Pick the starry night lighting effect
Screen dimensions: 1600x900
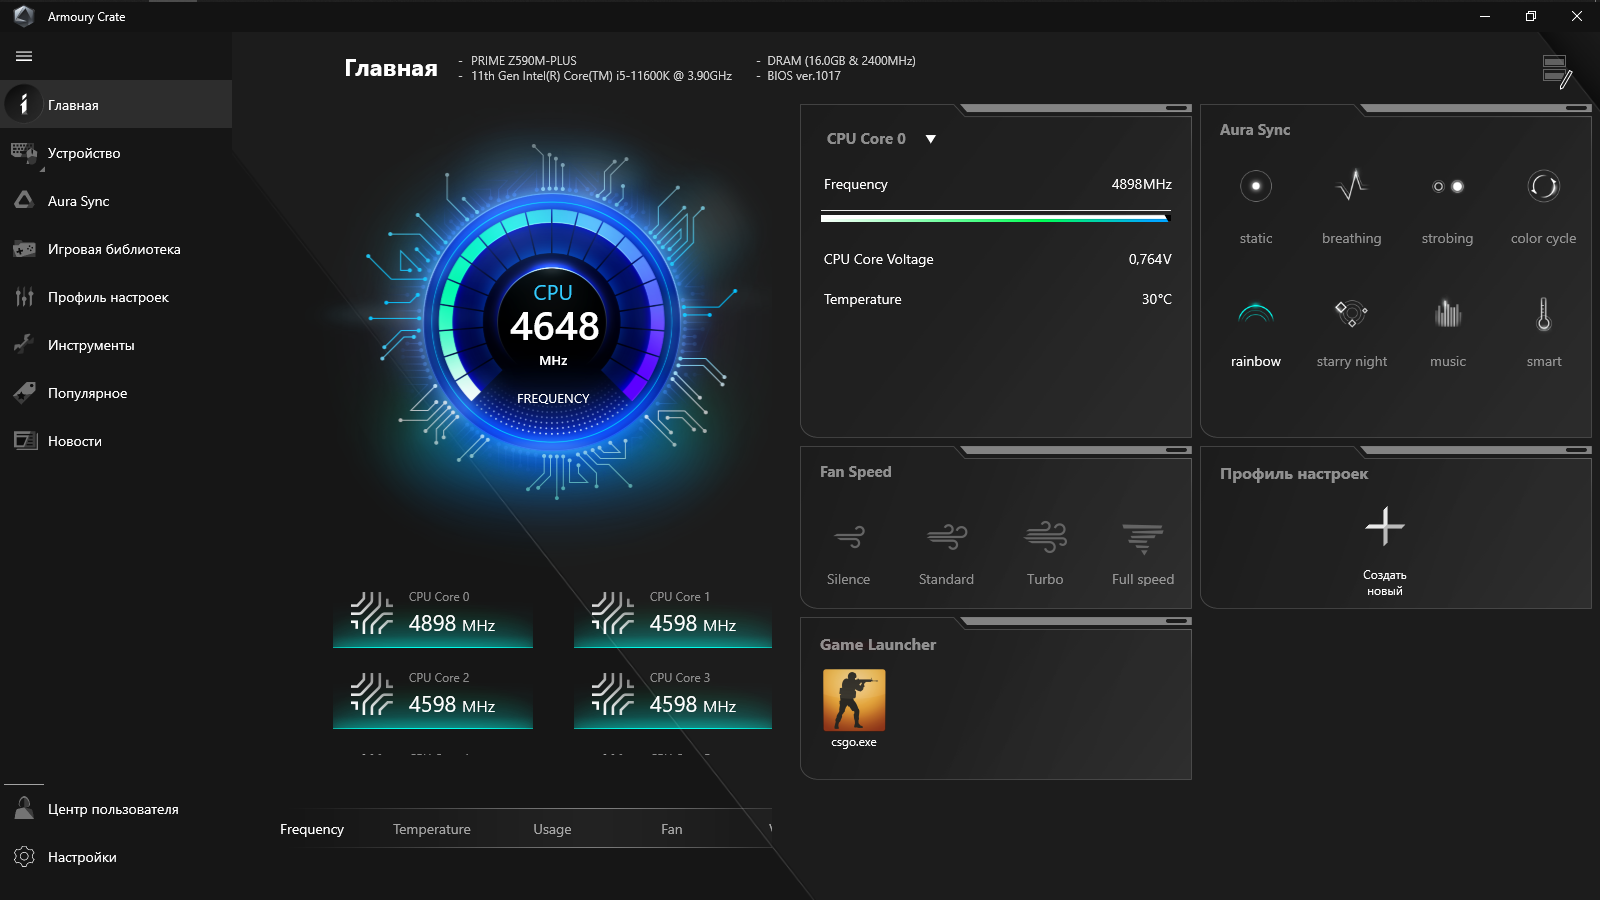[1351, 315]
